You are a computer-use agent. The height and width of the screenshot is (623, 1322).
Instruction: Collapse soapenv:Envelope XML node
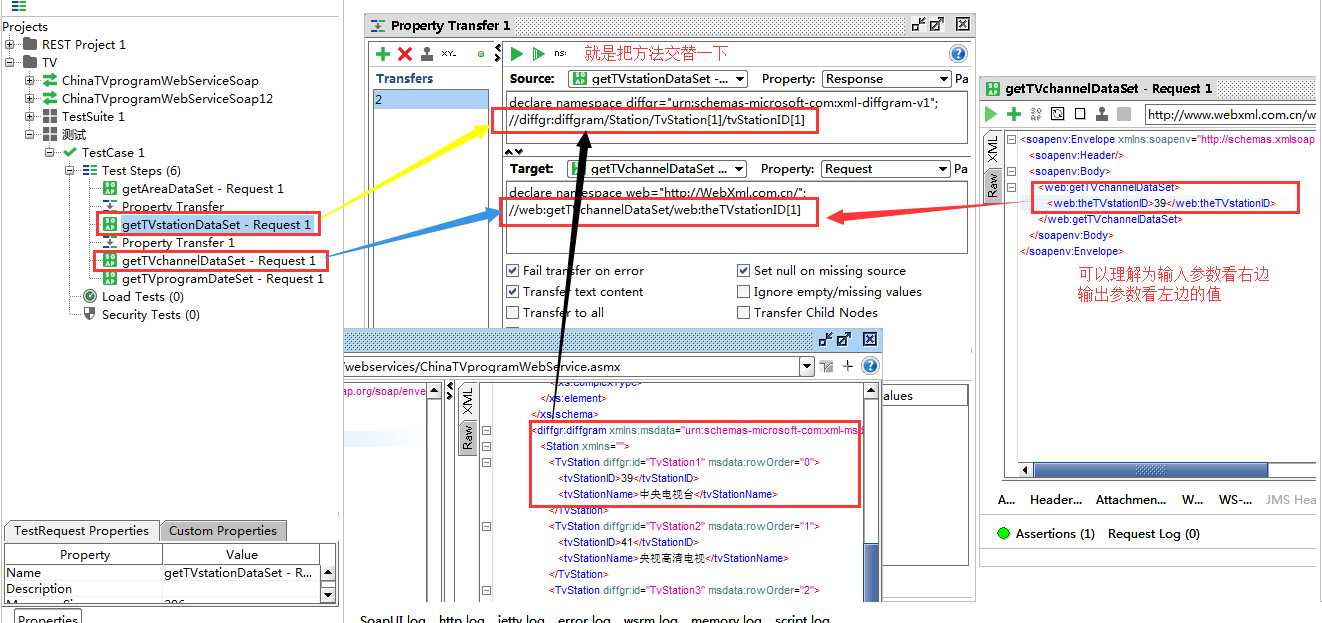point(1011,140)
